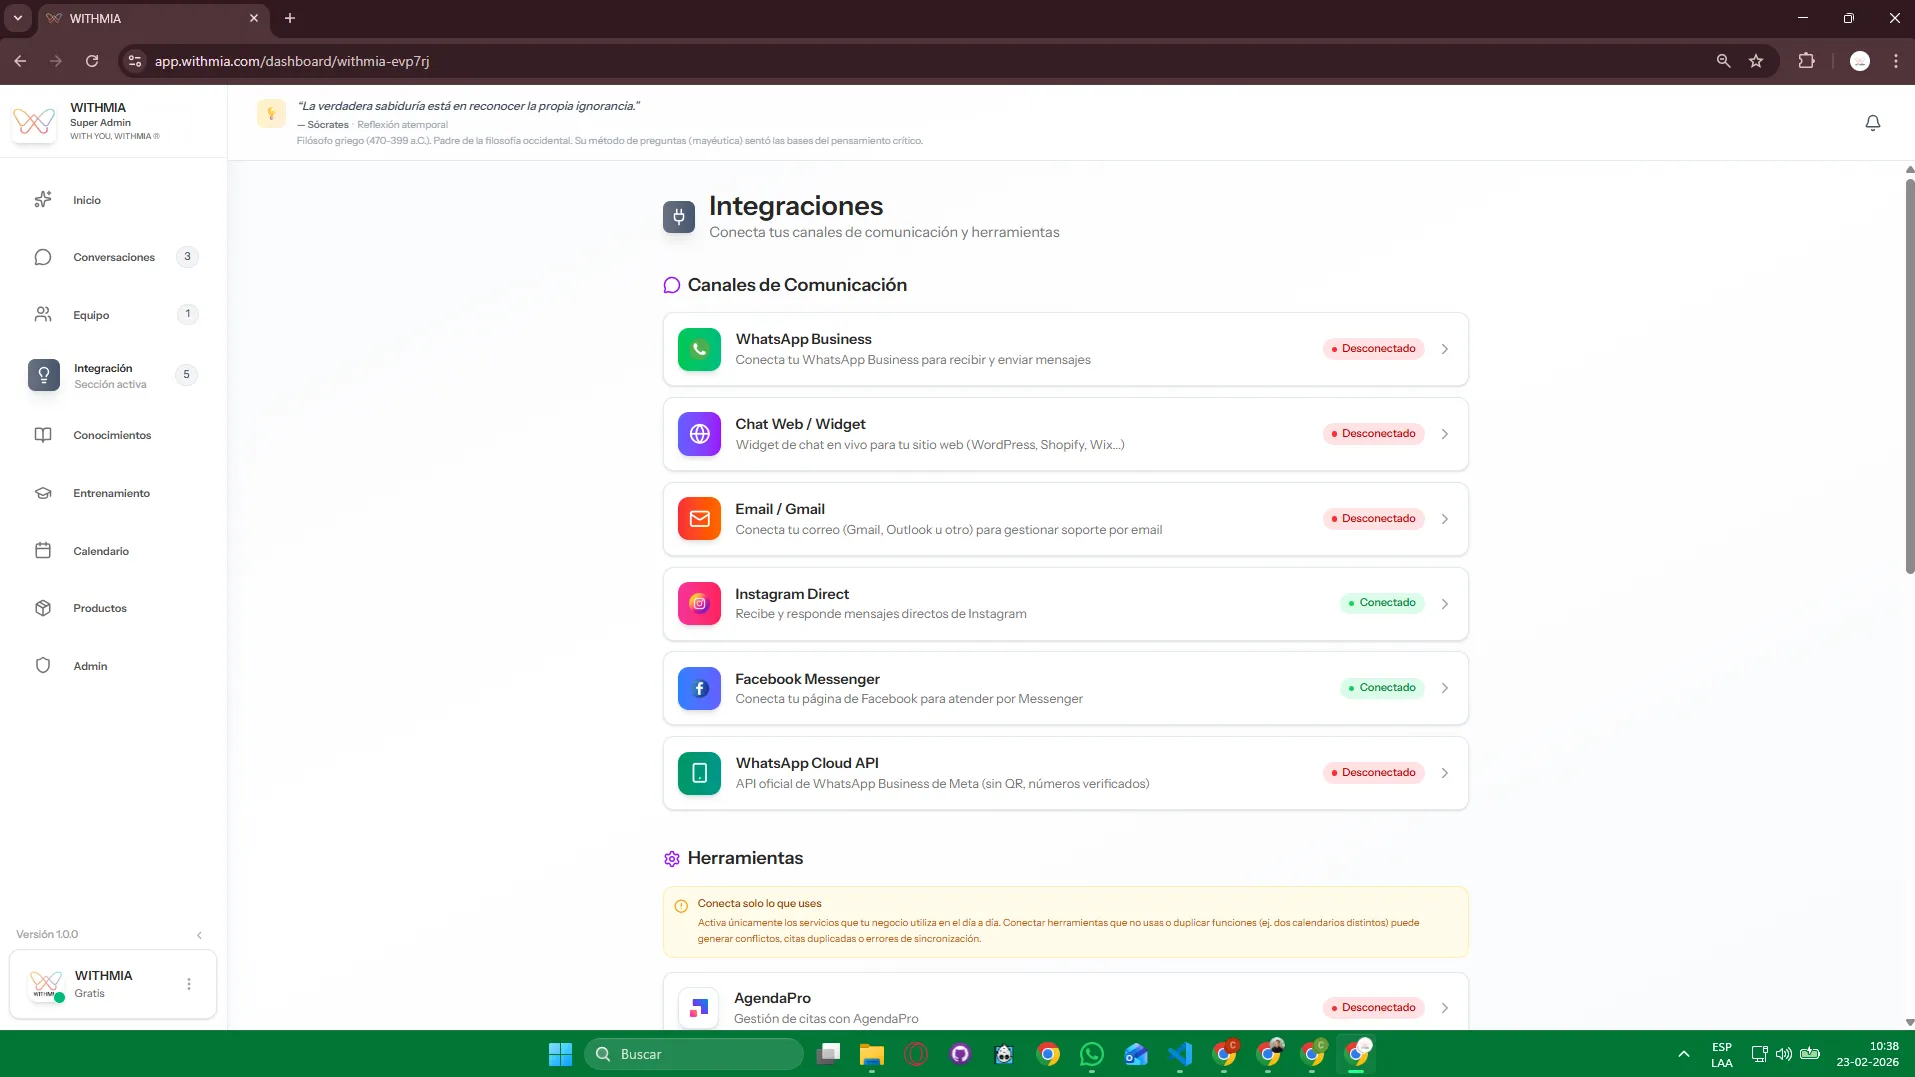Screen dimensions: 1915x1077
Task: Select the Conversaciones sidebar icon
Action: [42, 257]
